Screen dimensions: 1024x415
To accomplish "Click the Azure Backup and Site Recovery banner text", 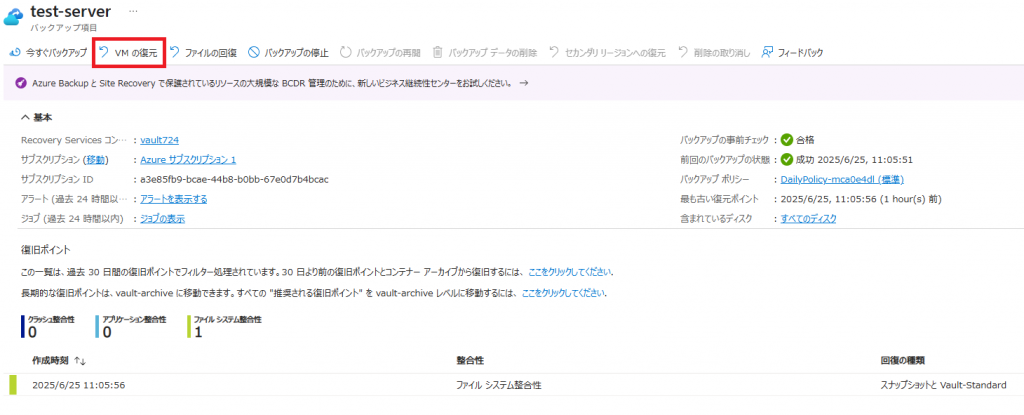I will pyautogui.click(x=272, y=84).
